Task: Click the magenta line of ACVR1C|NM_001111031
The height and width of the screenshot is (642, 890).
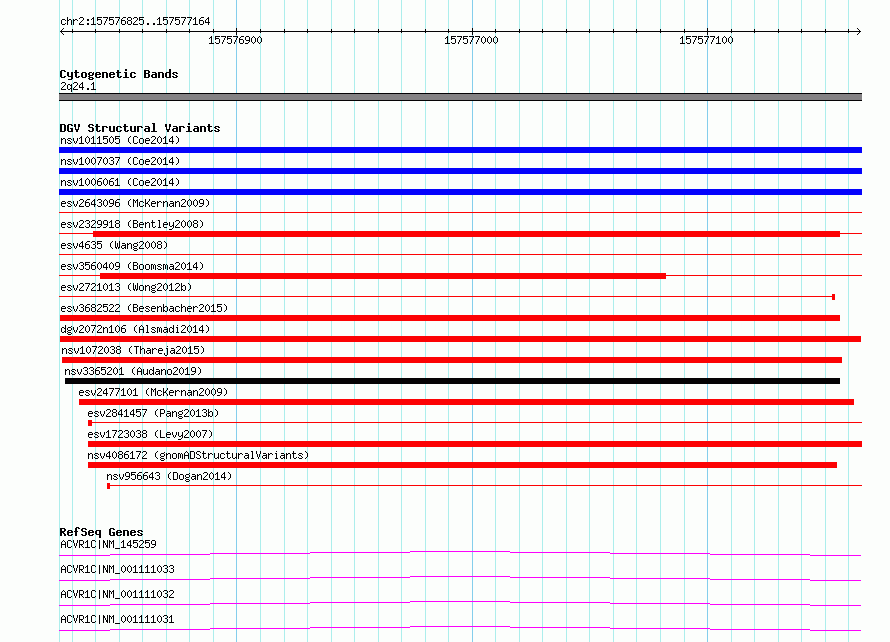Action: pyautogui.click(x=460, y=628)
